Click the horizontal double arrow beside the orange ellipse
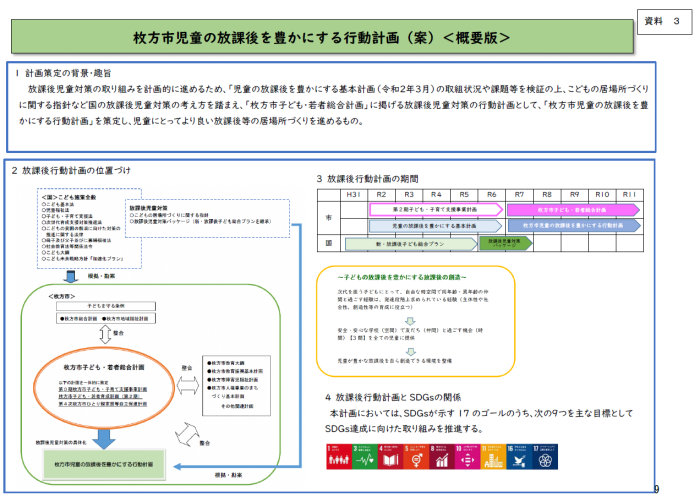 (x=188, y=385)
